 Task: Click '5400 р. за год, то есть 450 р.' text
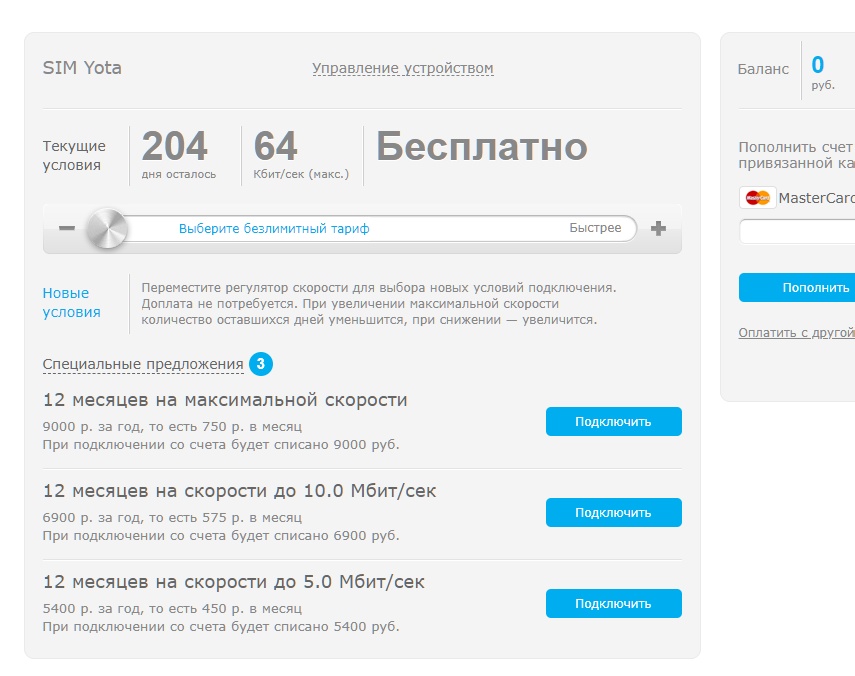(143, 608)
